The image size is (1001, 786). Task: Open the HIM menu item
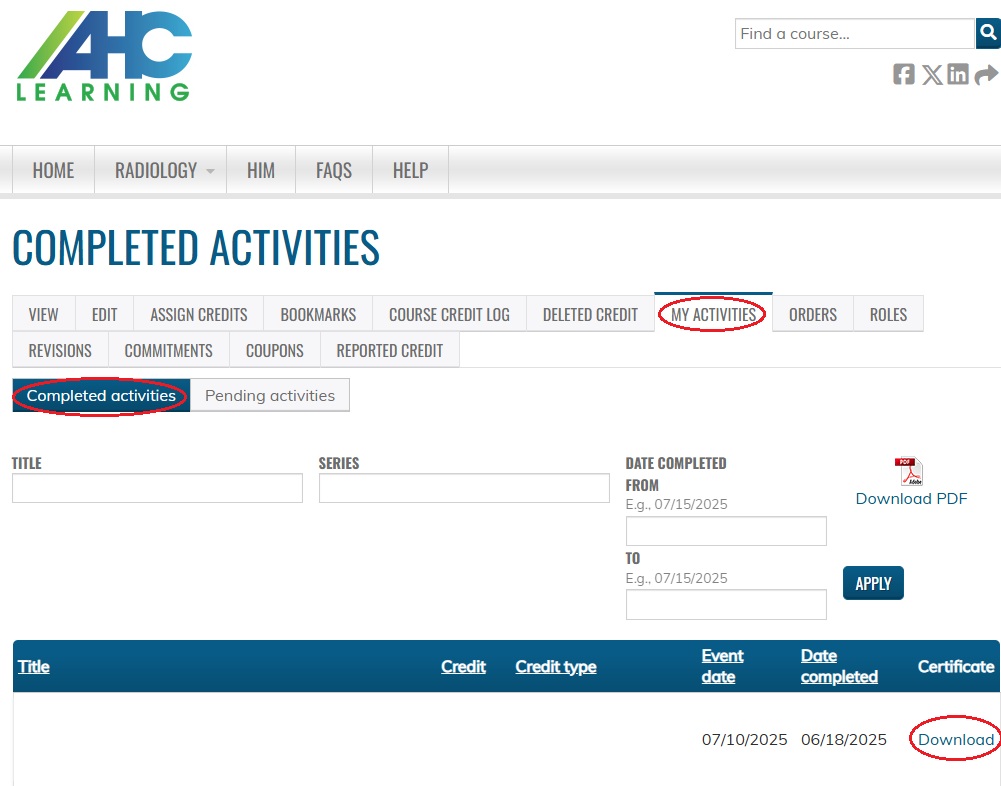(x=260, y=171)
